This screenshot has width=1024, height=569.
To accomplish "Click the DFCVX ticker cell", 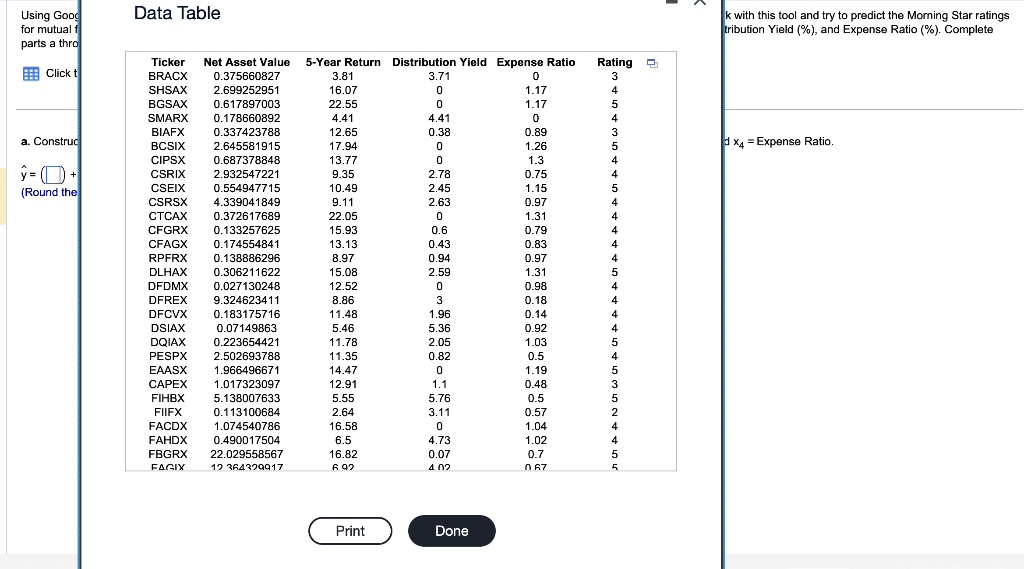I will (x=168, y=314).
